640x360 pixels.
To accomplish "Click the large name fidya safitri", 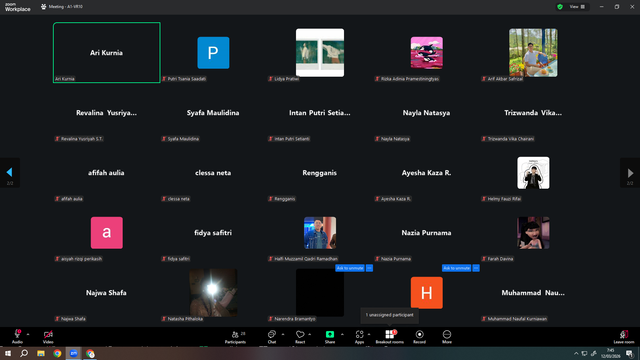I will (213, 233).
